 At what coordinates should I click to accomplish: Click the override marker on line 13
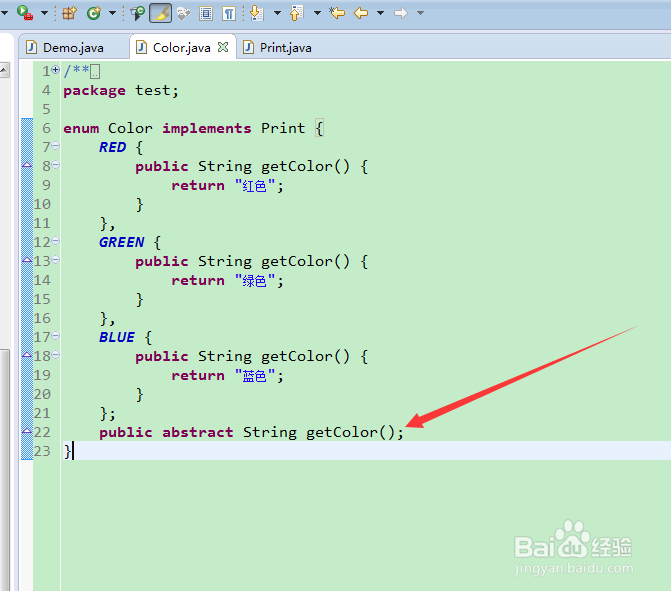[27, 260]
